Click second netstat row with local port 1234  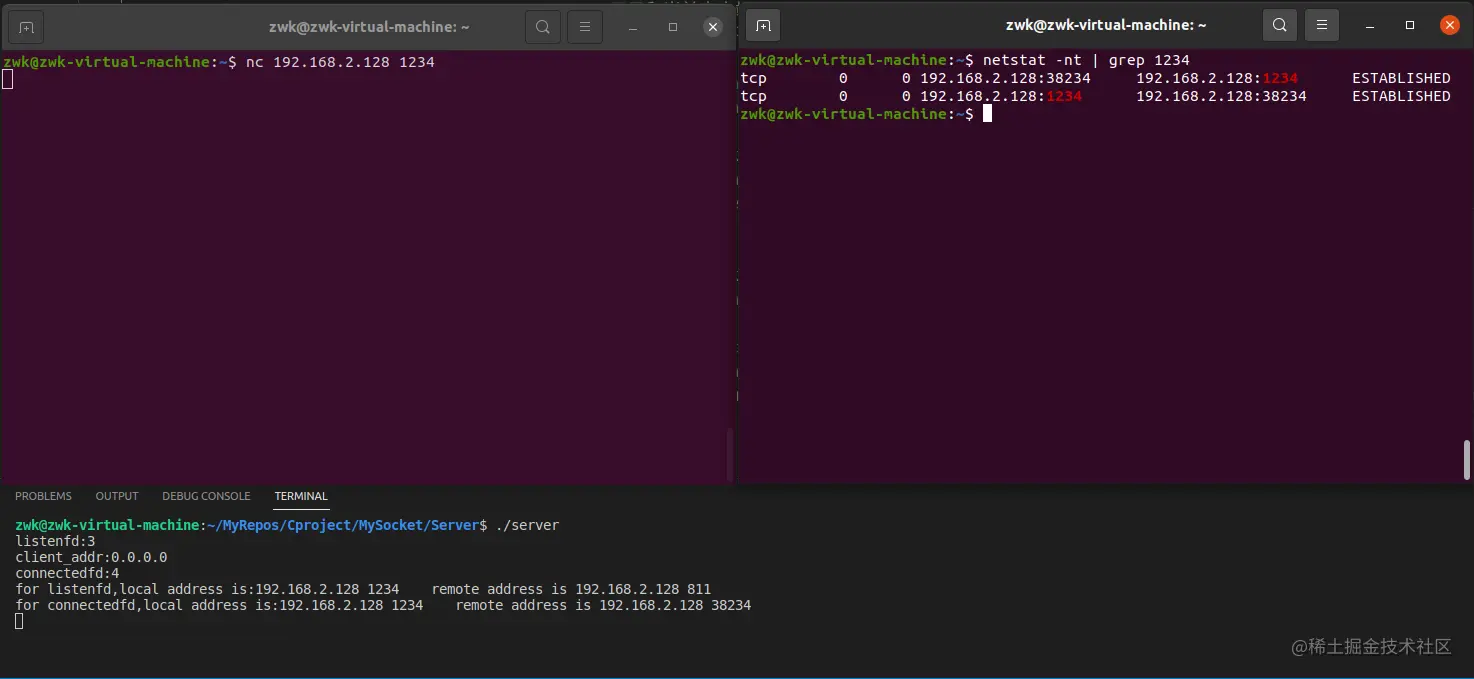click(1095, 96)
